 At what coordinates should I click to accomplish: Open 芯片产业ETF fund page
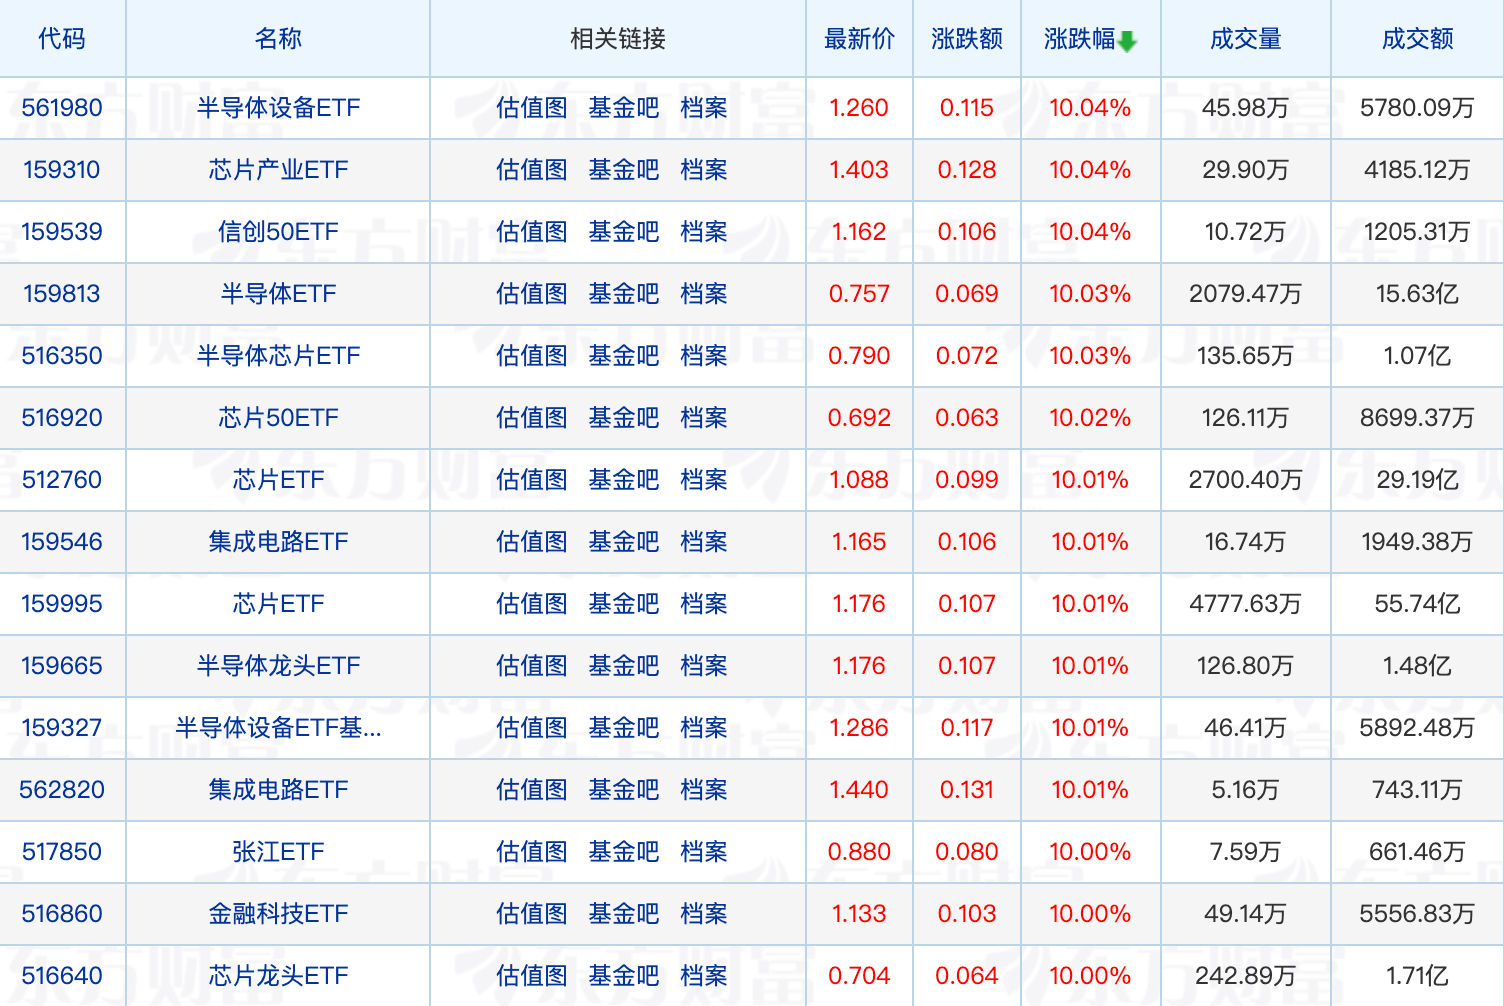click(278, 170)
